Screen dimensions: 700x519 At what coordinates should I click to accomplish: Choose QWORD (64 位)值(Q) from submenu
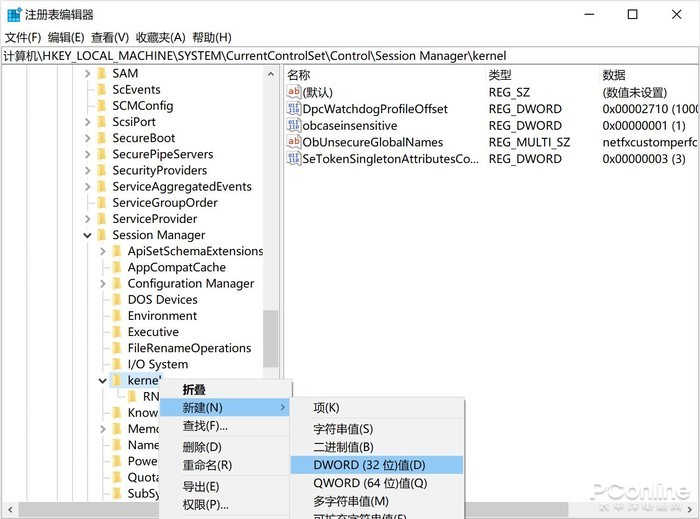(376, 483)
